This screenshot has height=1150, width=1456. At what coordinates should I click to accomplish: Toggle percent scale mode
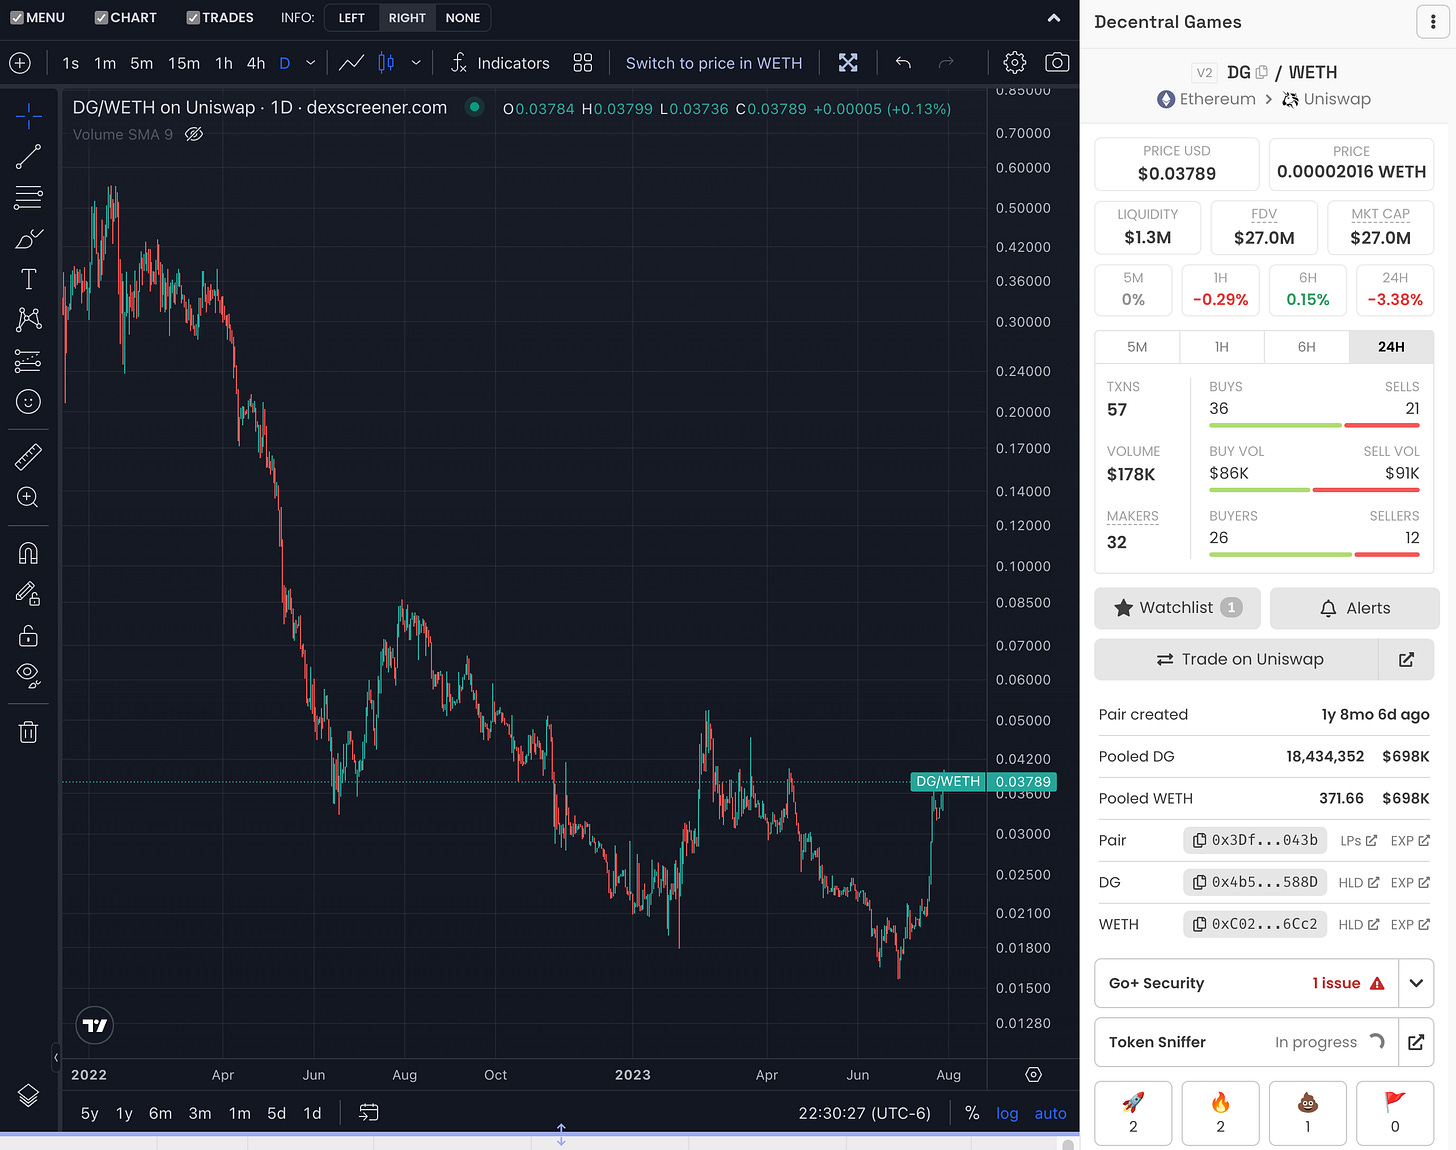972,1113
